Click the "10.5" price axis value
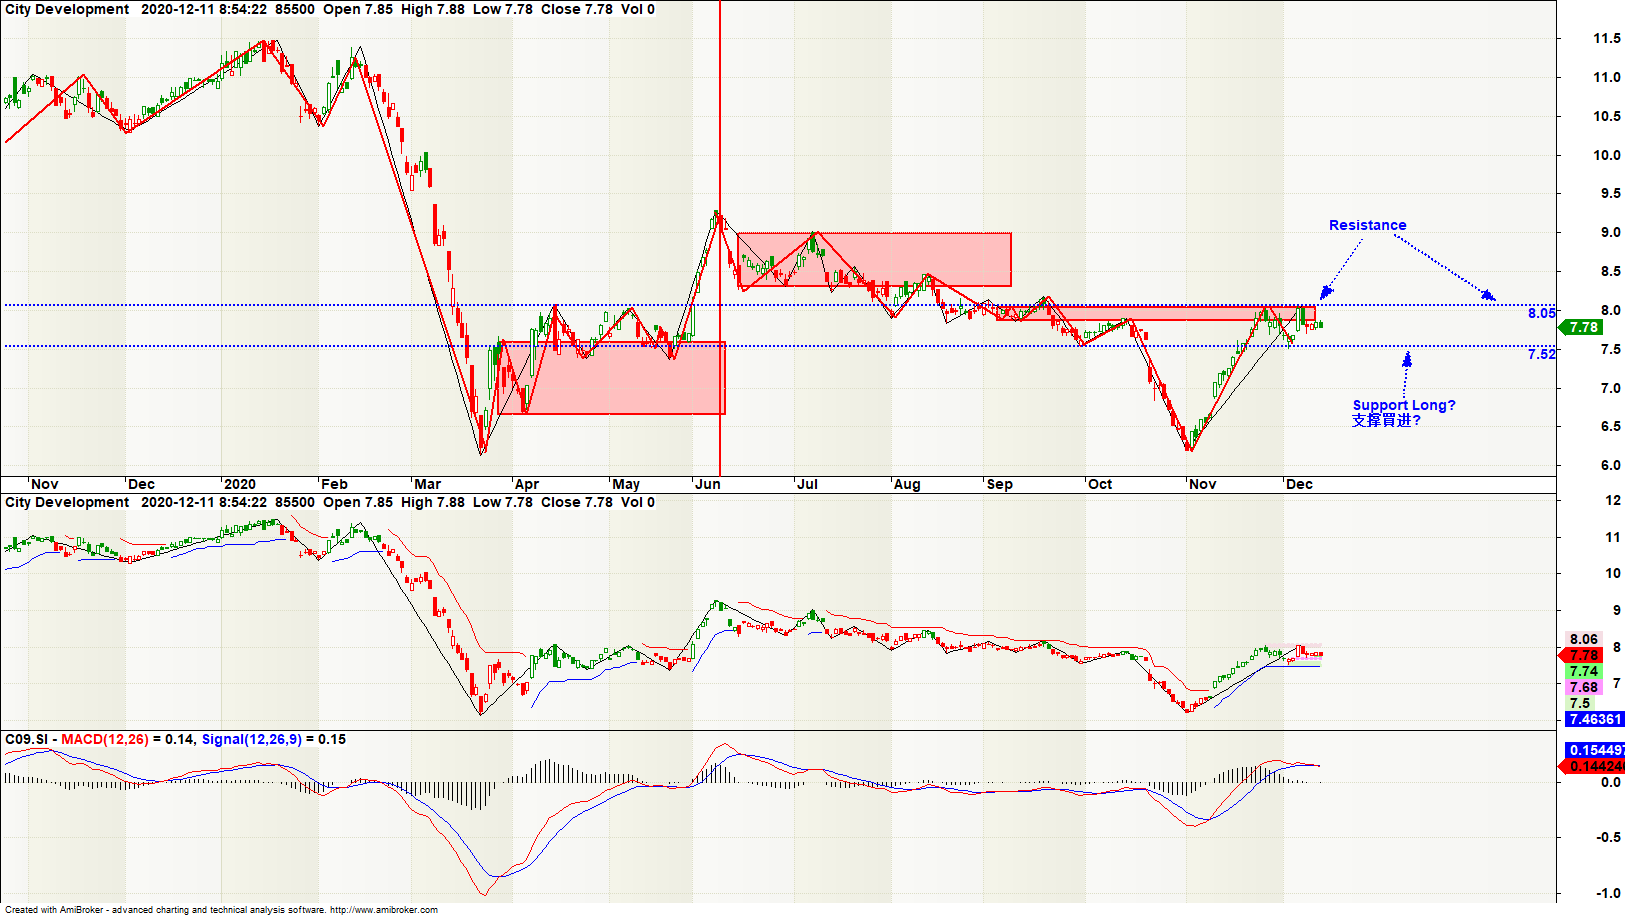 point(1607,116)
